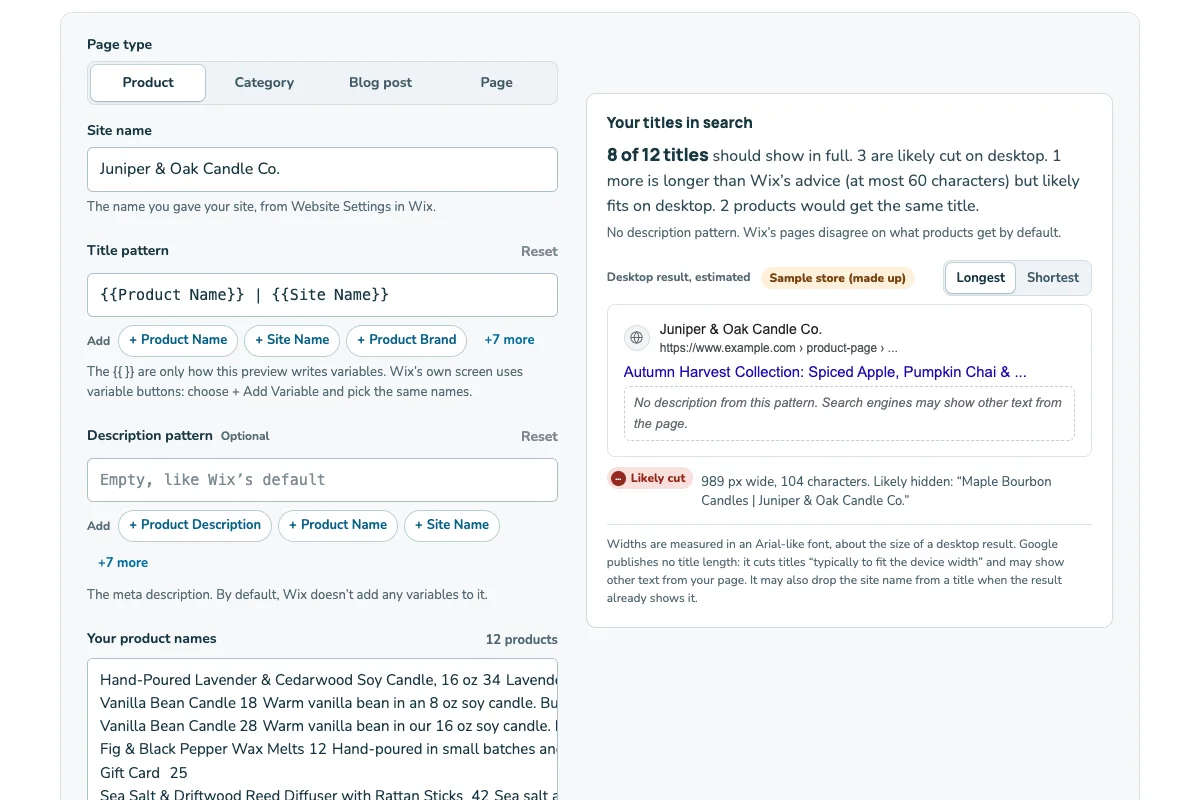Click the '8 of 12 titles' summary text
The width and height of the screenshot is (1200, 800).
click(x=658, y=155)
